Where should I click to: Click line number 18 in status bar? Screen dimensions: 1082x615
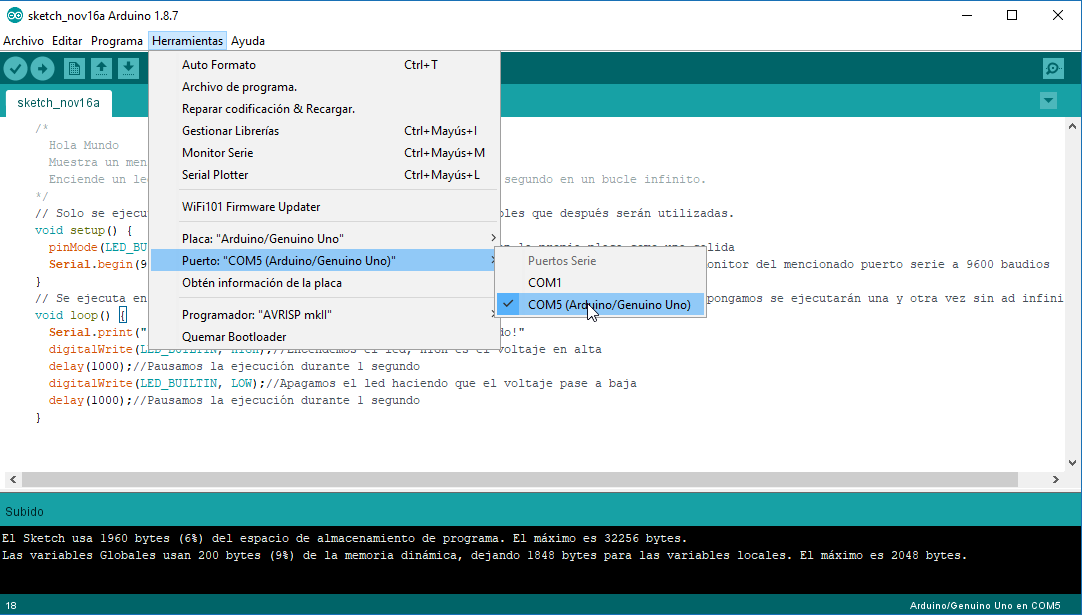11,605
